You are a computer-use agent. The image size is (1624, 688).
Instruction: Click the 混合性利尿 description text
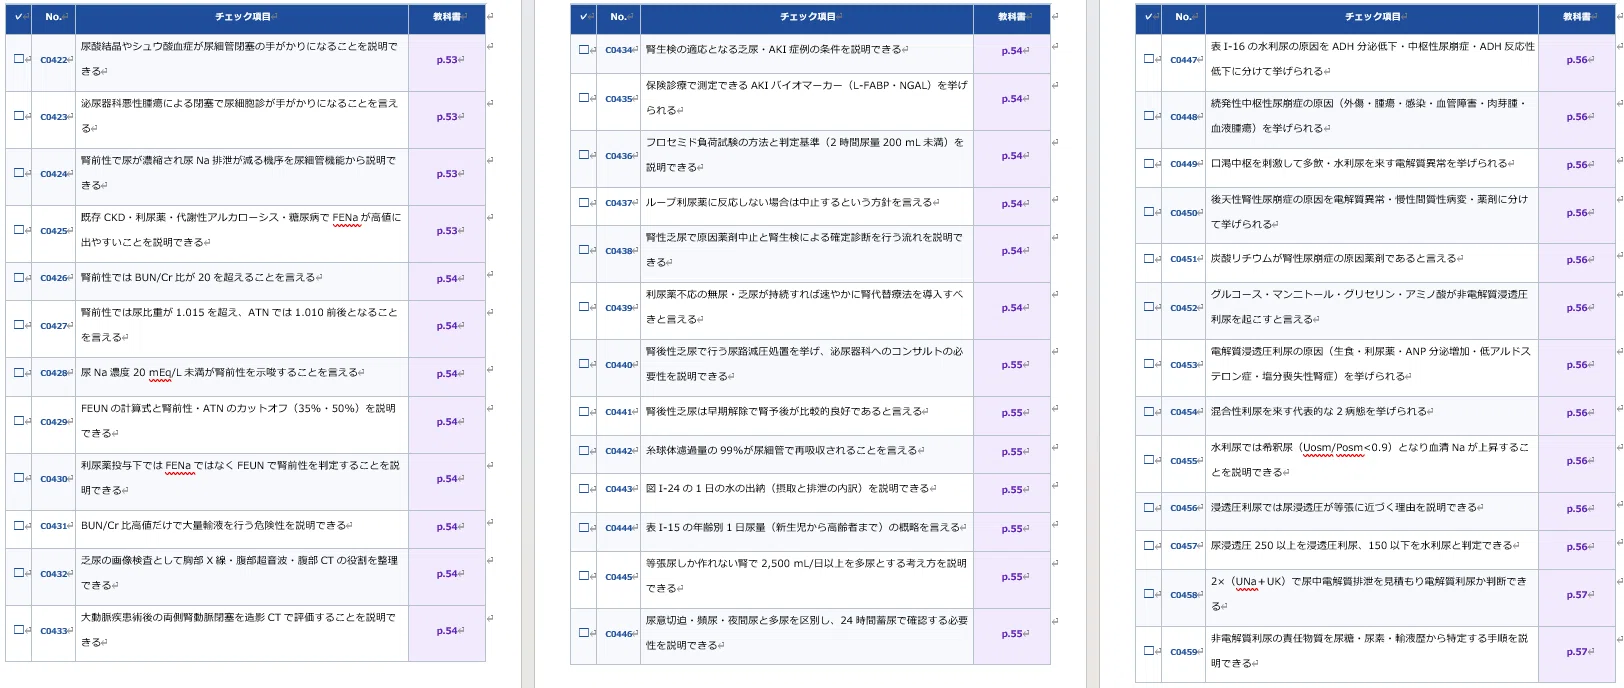pos(1319,411)
